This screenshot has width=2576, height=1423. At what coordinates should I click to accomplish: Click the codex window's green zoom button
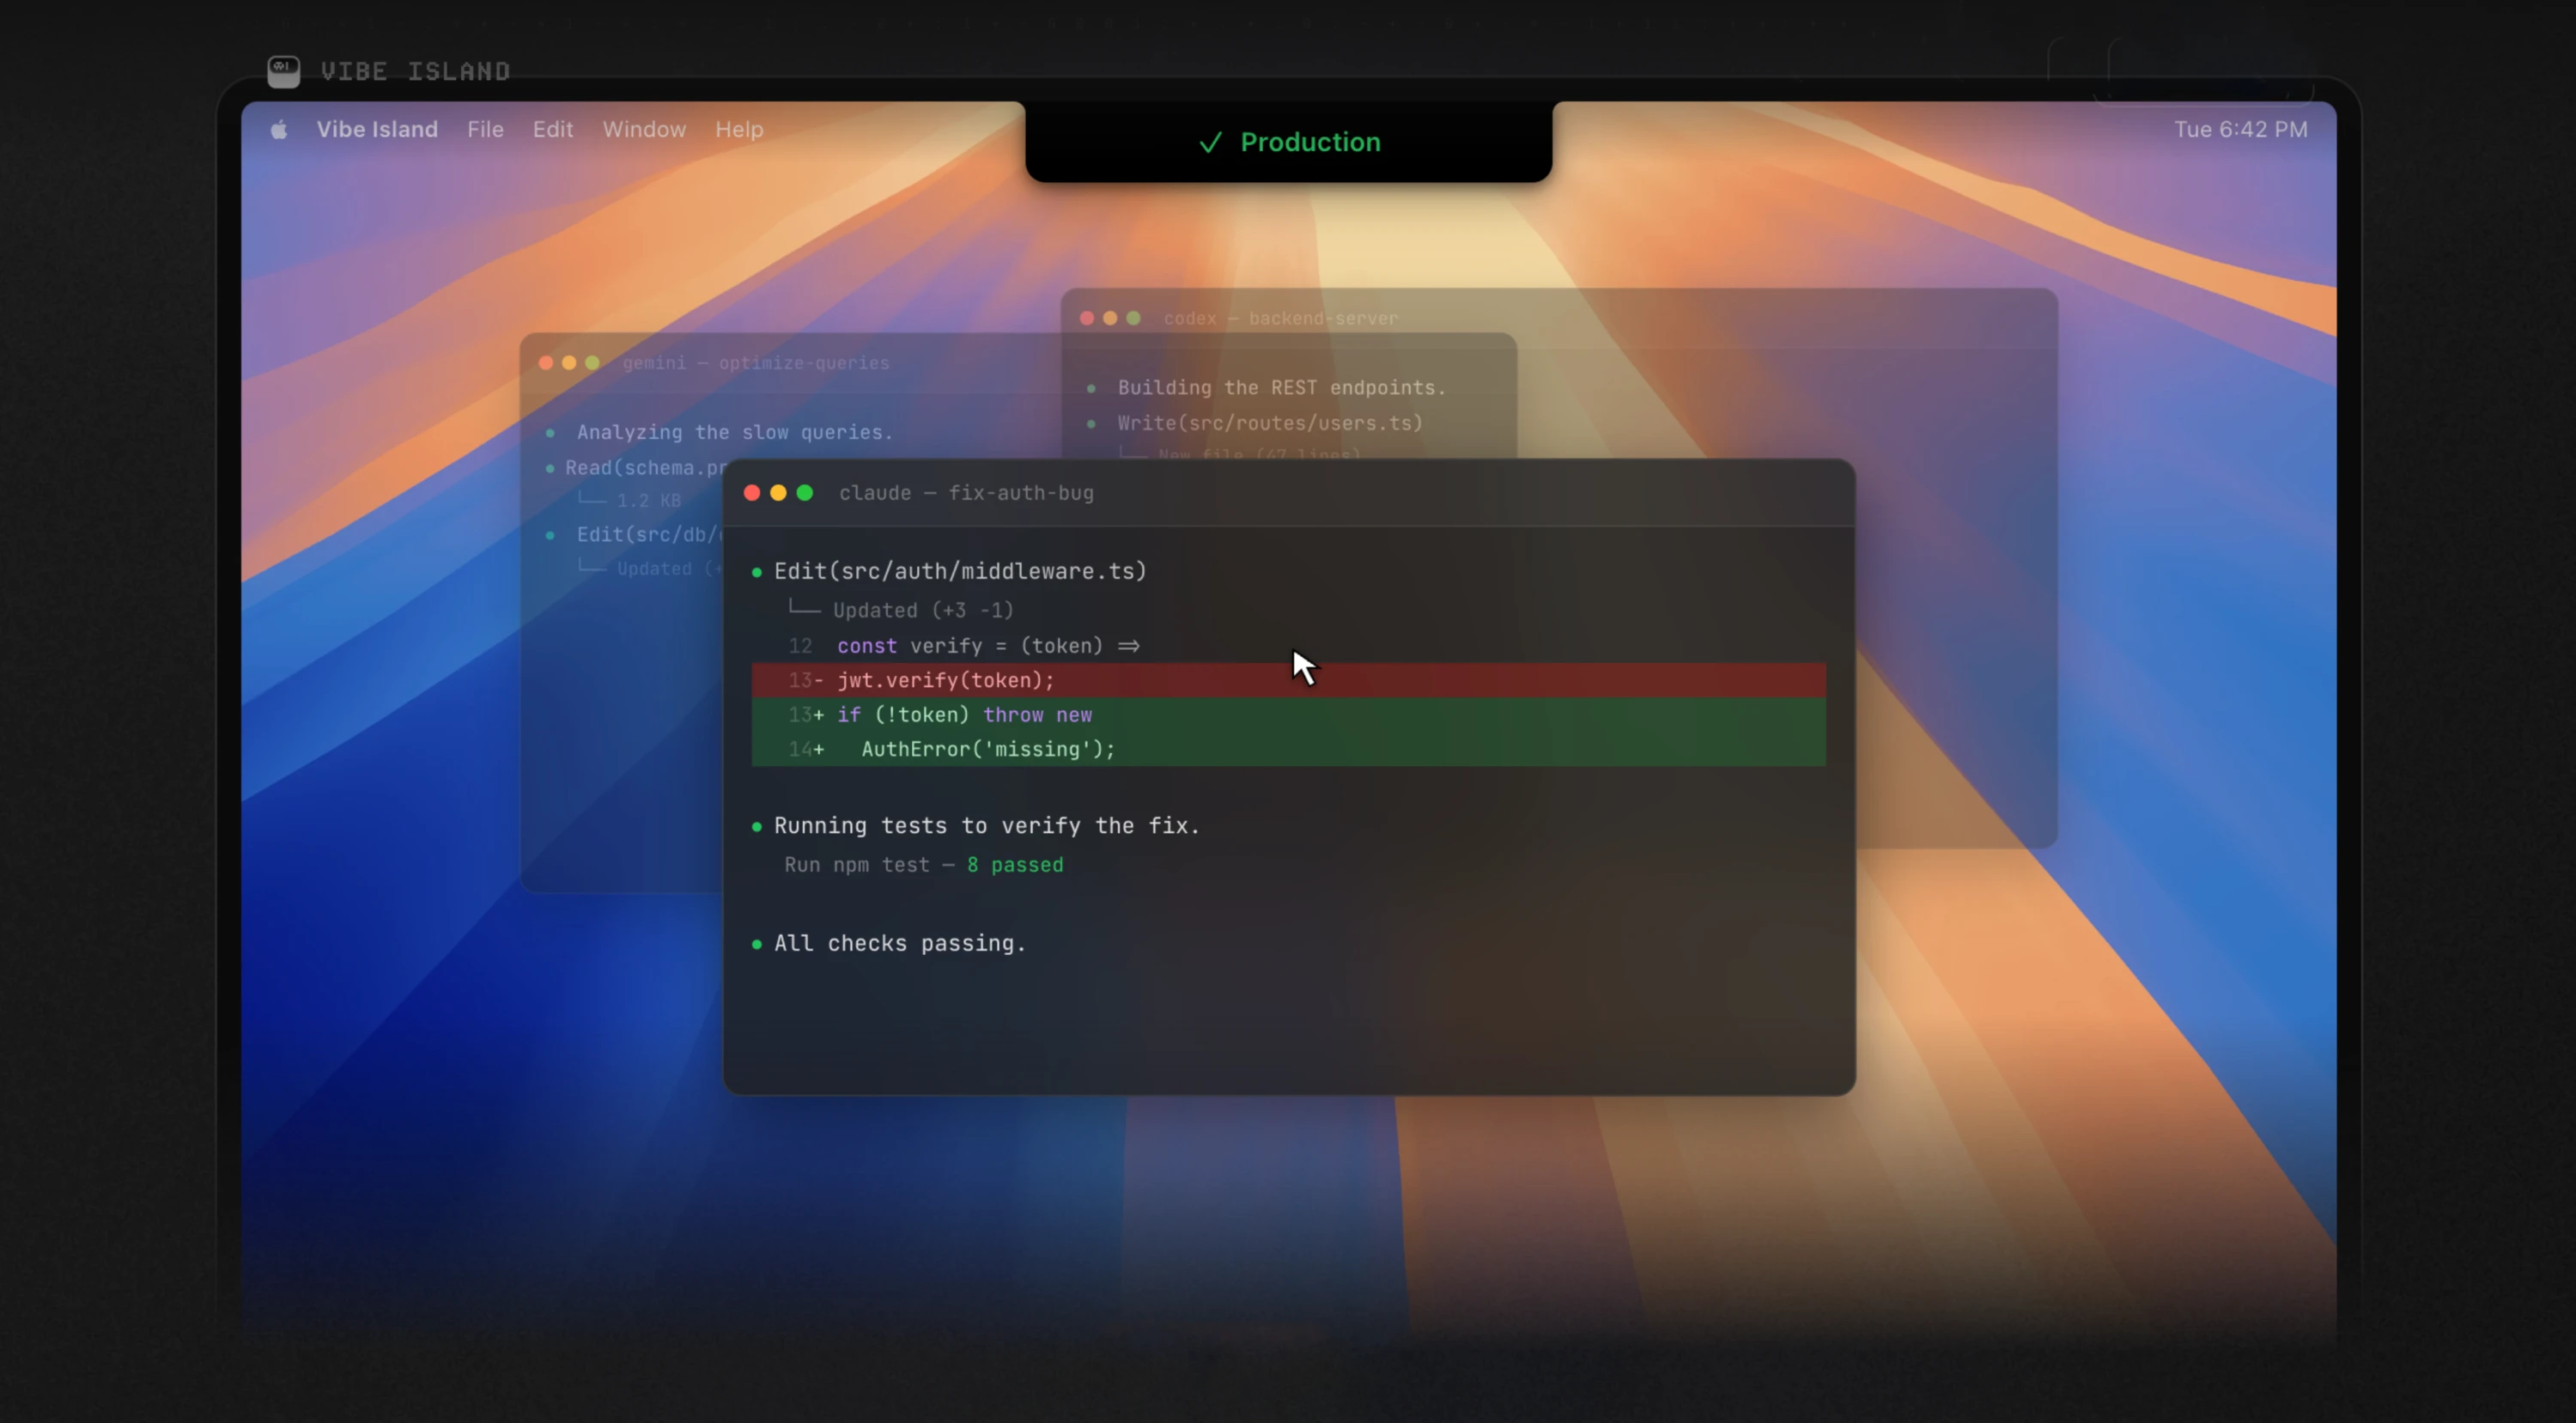[1133, 318]
